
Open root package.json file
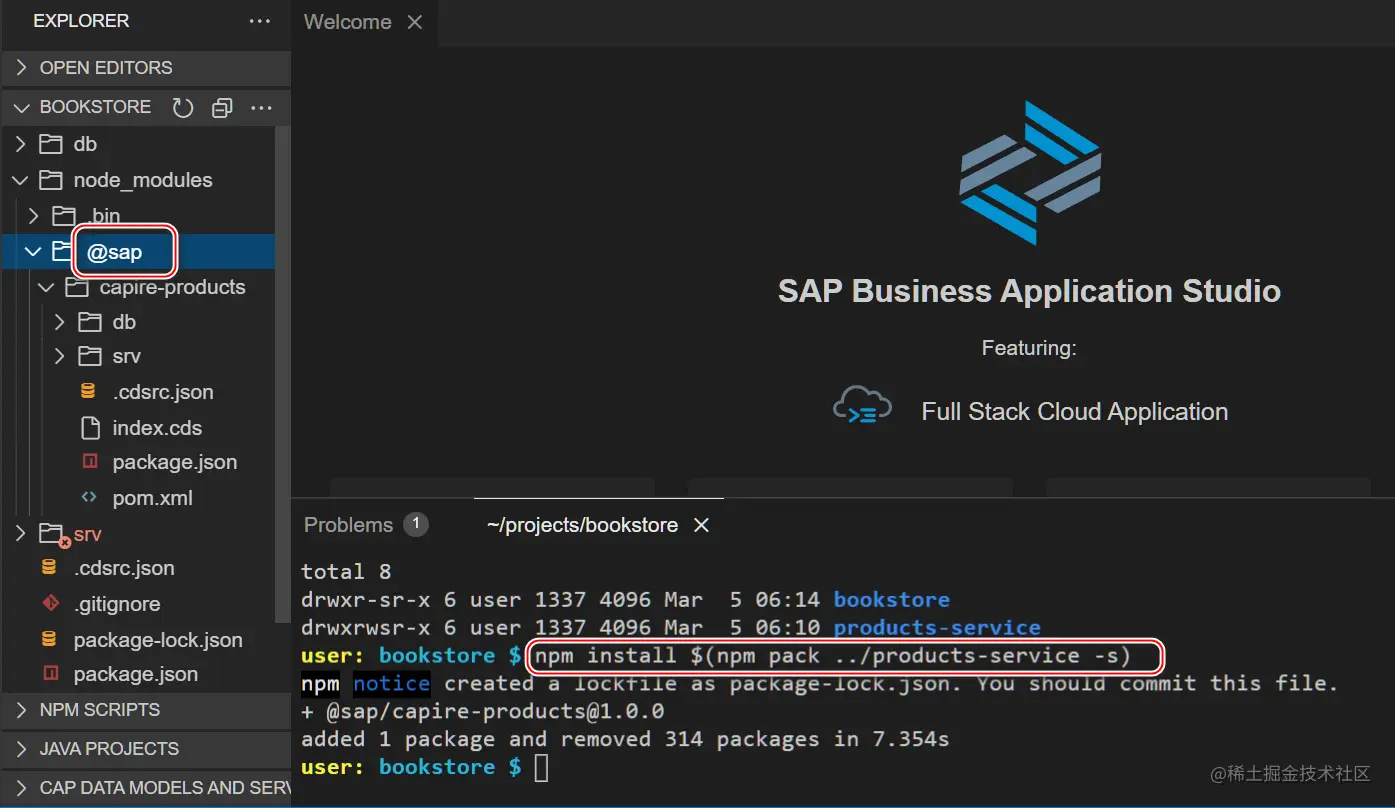point(136,674)
